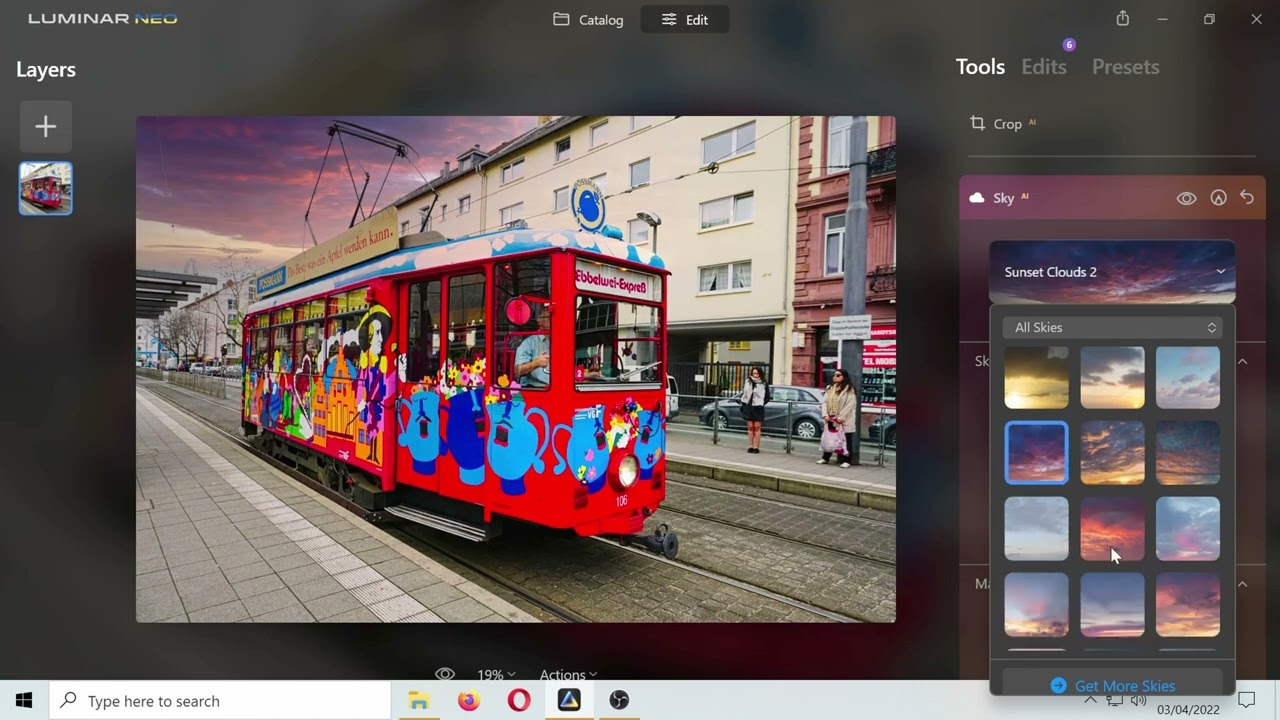Open Opera browser from the taskbar
Screen dimensions: 1280x720
click(x=519, y=701)
